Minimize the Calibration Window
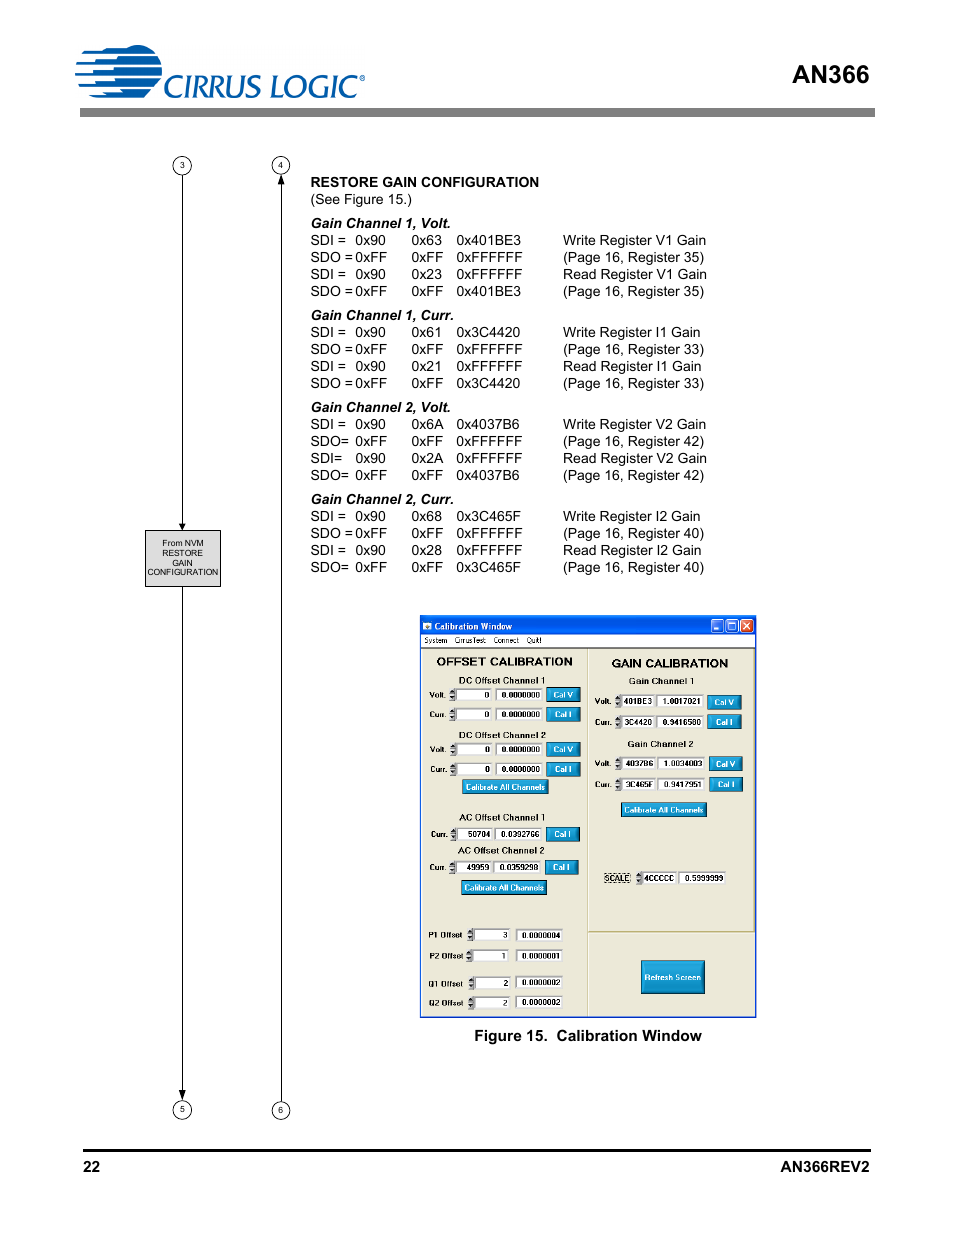The width and height of the screenshot is (954, 1235). point(717,626)
